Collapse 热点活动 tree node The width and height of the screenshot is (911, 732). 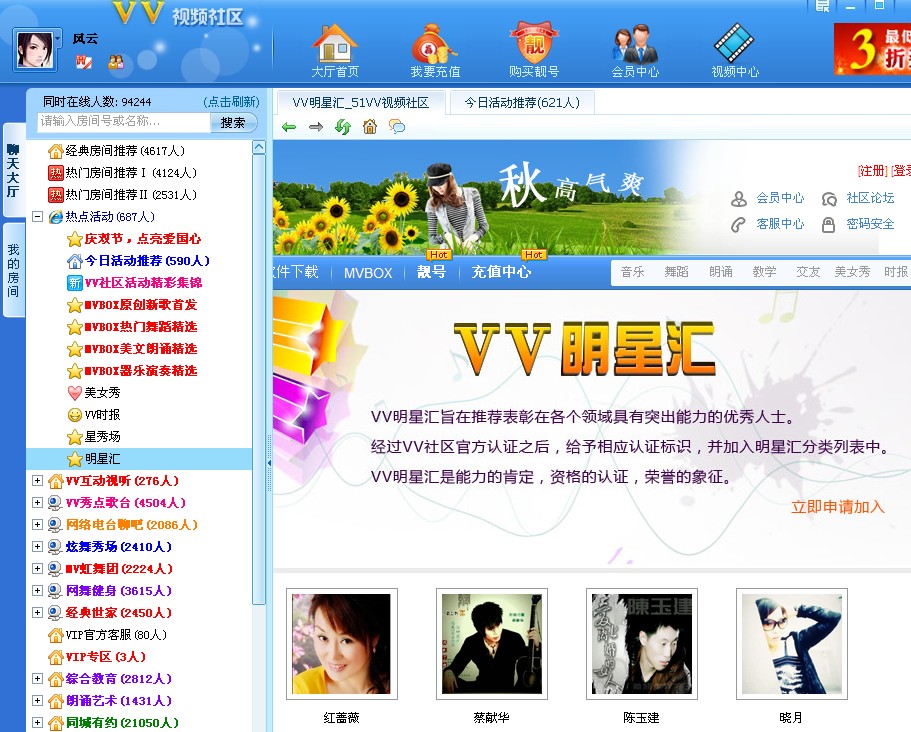click(37, 217)
